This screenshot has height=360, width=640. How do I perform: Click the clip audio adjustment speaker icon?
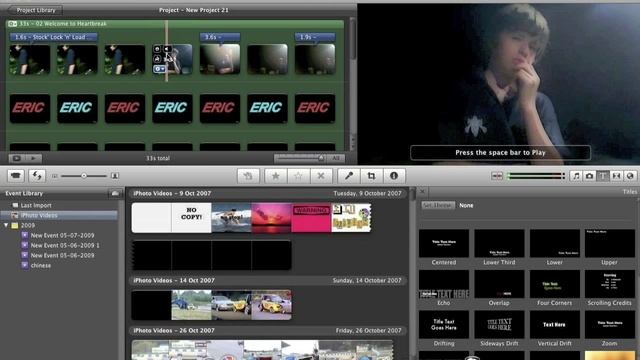[167, 49]
